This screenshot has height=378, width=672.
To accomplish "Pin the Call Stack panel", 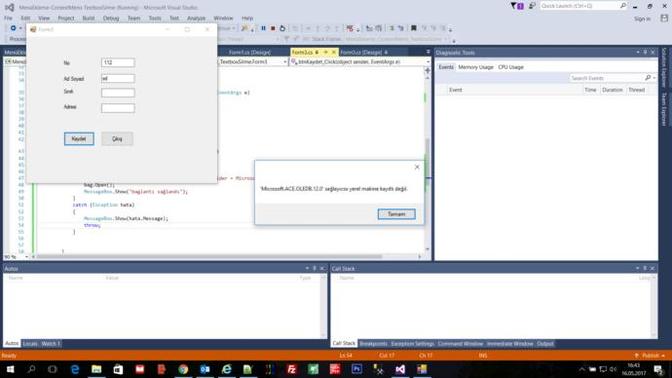I will (x=645, y=268).
